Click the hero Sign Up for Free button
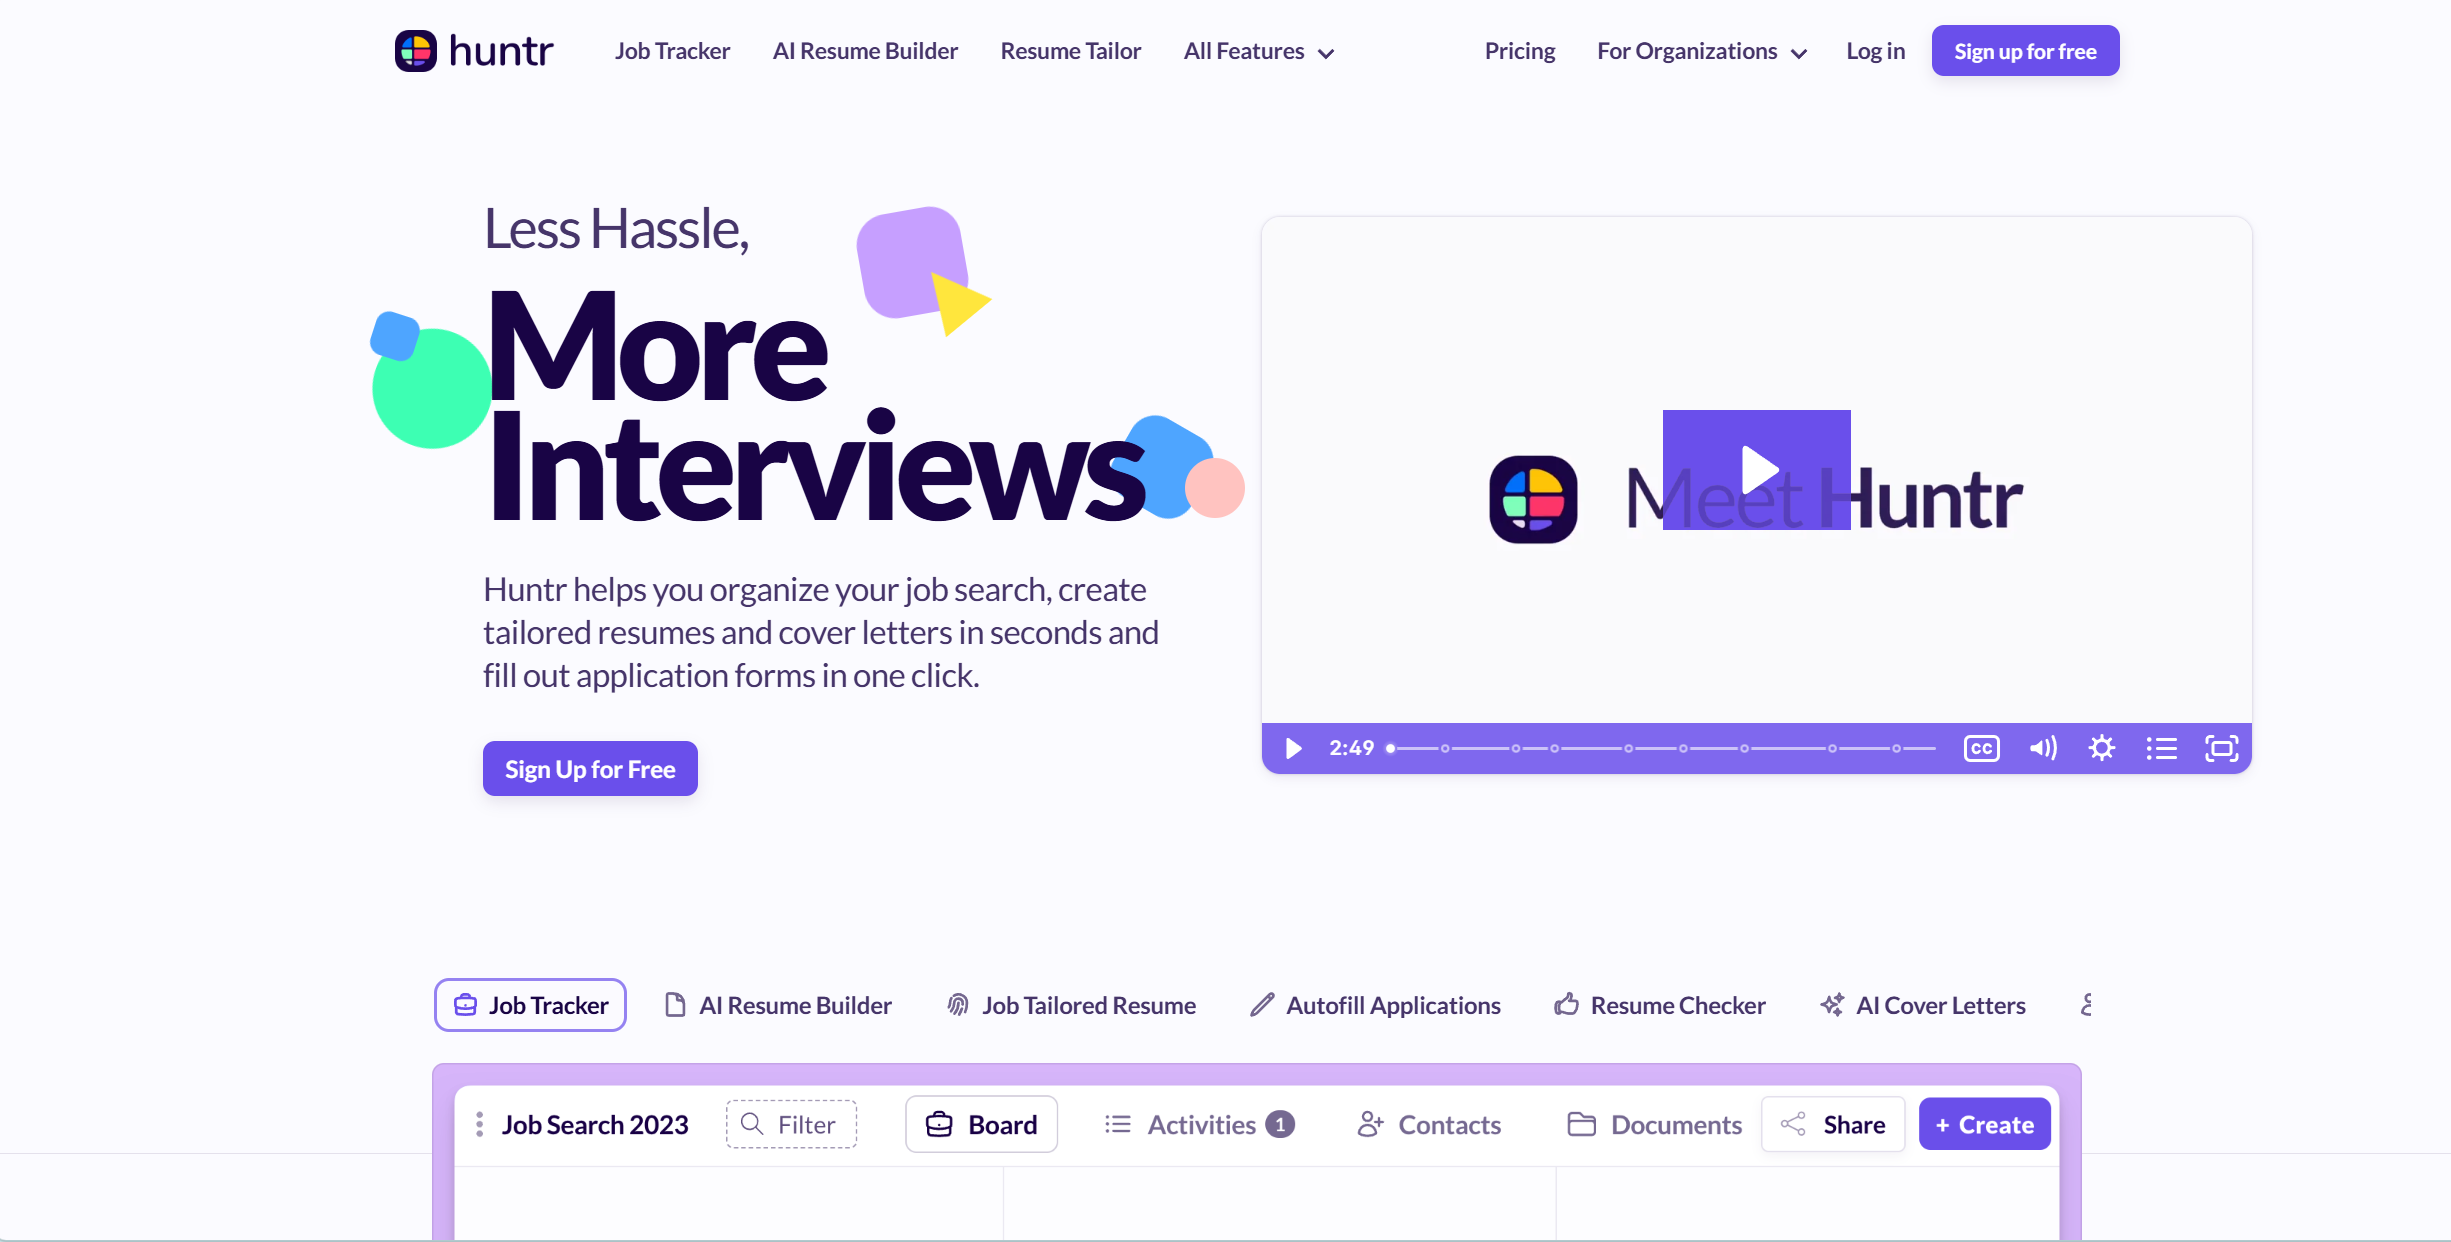The image size is (2451, 1242). 590,769
